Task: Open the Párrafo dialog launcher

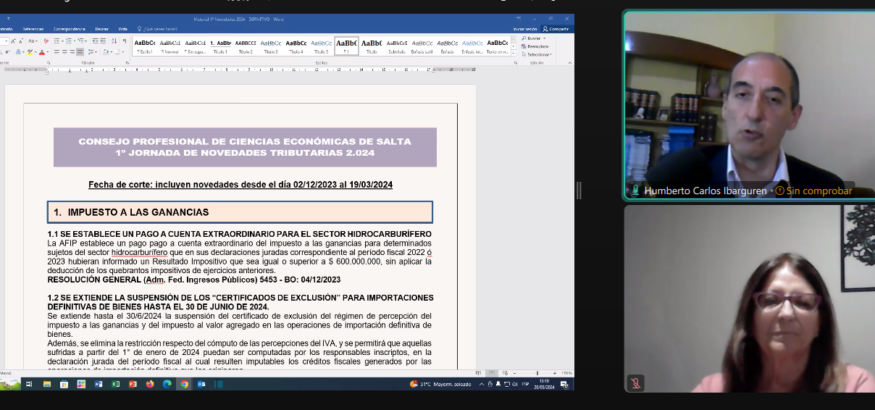Action: point(127,62)
